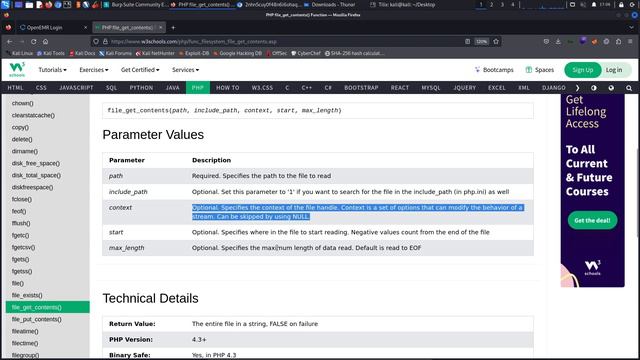The width and height of the screenshot is (640, 360).
Task: Click the FoxyProxy extension icon
Action: (594, 41)
